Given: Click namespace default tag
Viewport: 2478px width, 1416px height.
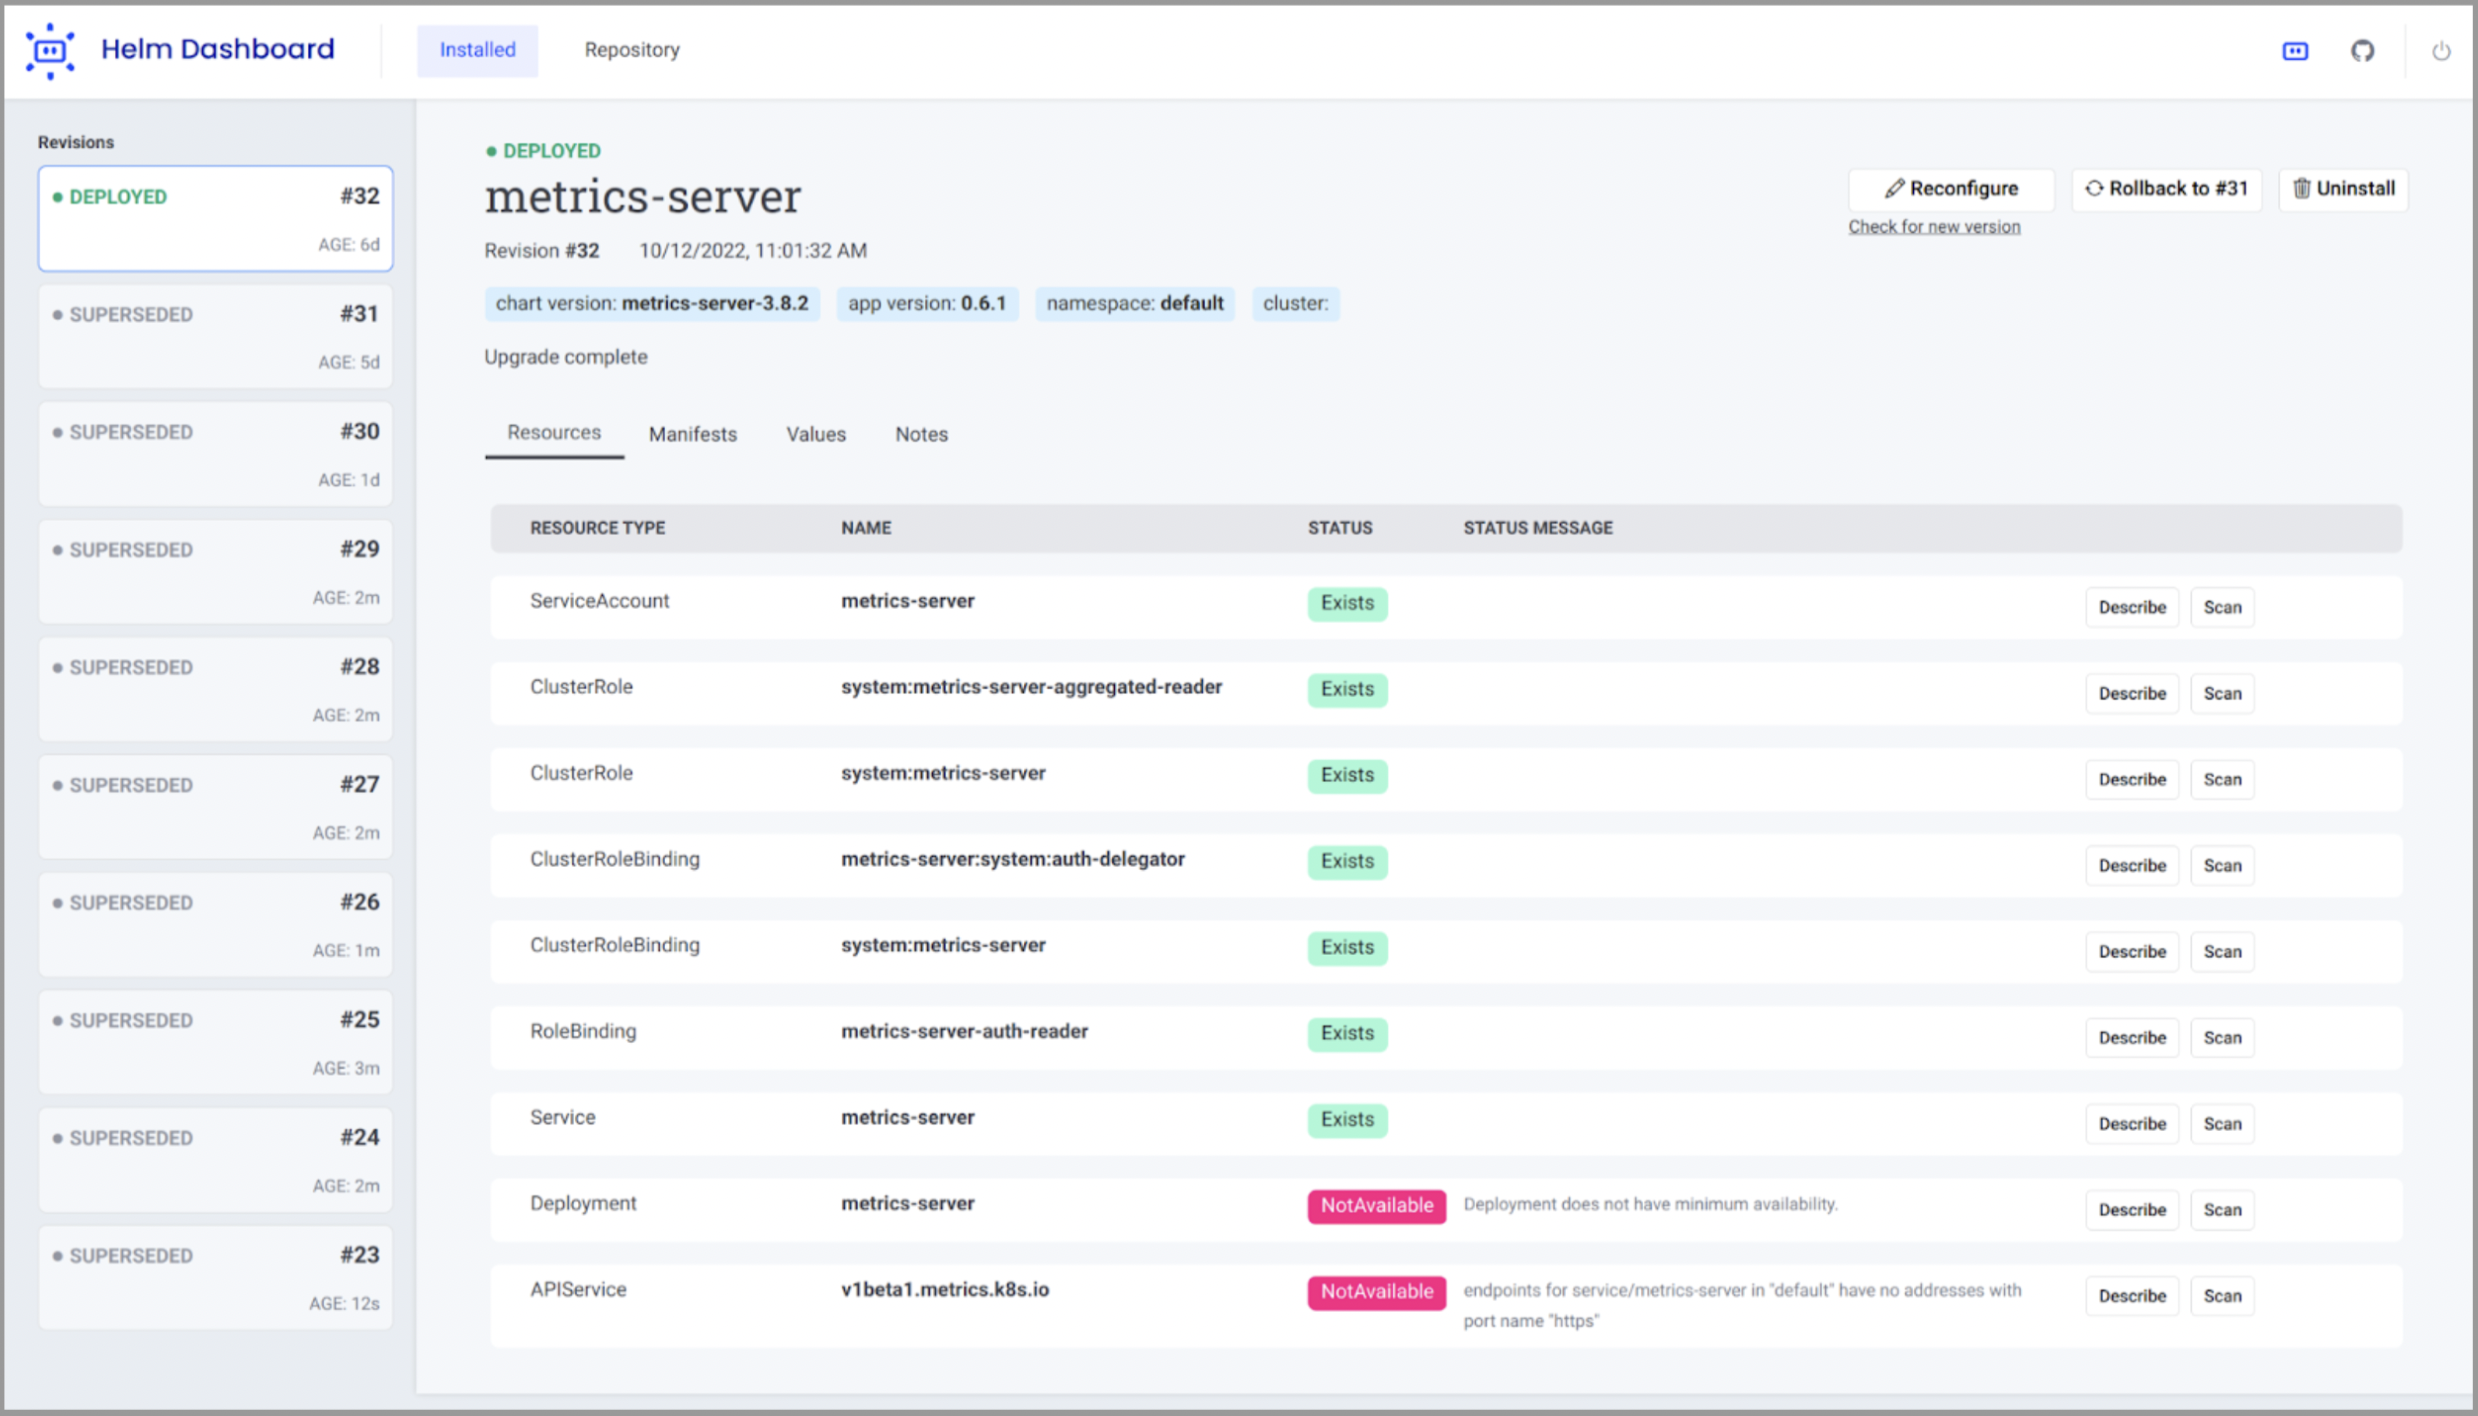Looking at the screenshot, I should click(x=1135, y=303).
